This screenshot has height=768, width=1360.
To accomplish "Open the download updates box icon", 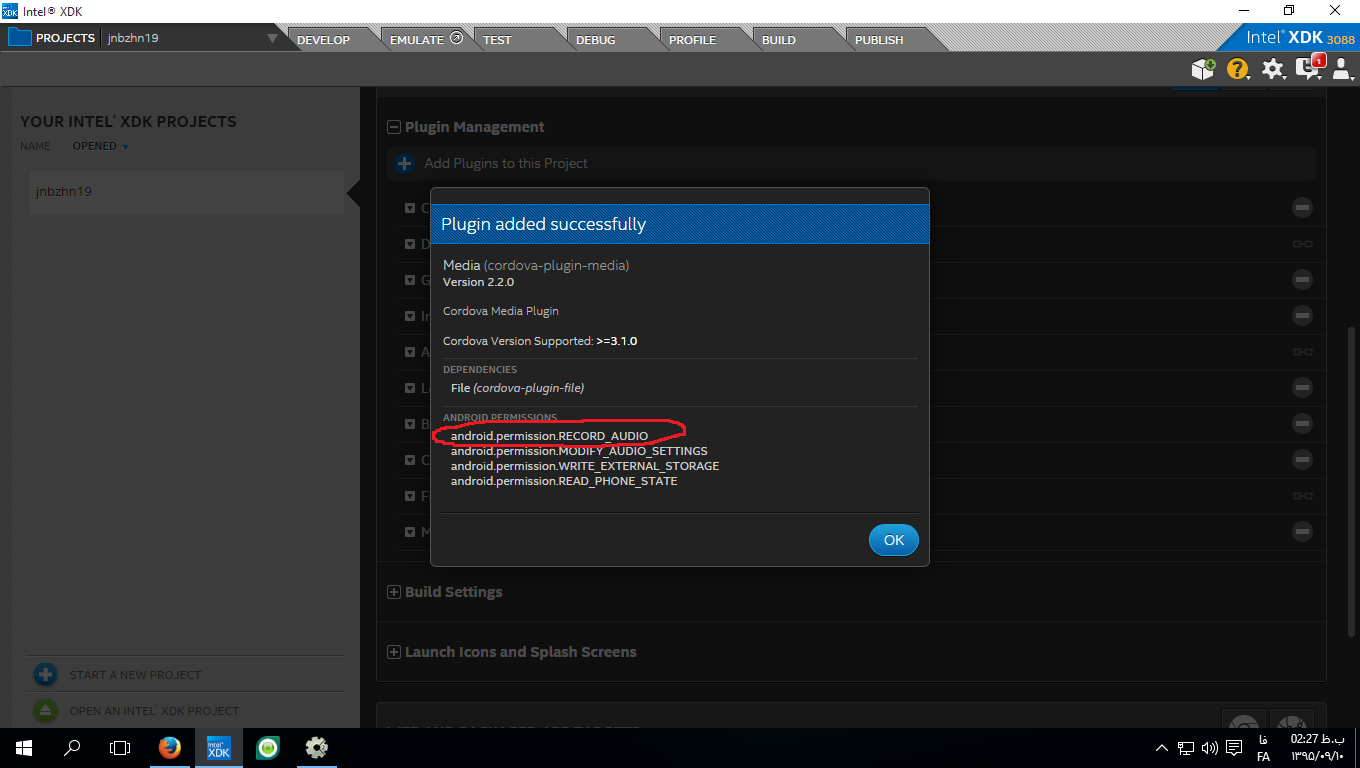I will coord(1203,69).
